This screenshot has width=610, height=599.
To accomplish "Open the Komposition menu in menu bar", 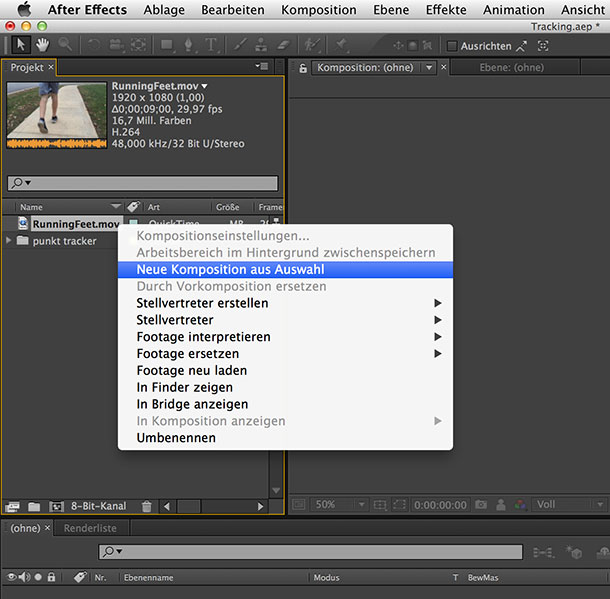I will pyautogui.click(x=319, y=10).
